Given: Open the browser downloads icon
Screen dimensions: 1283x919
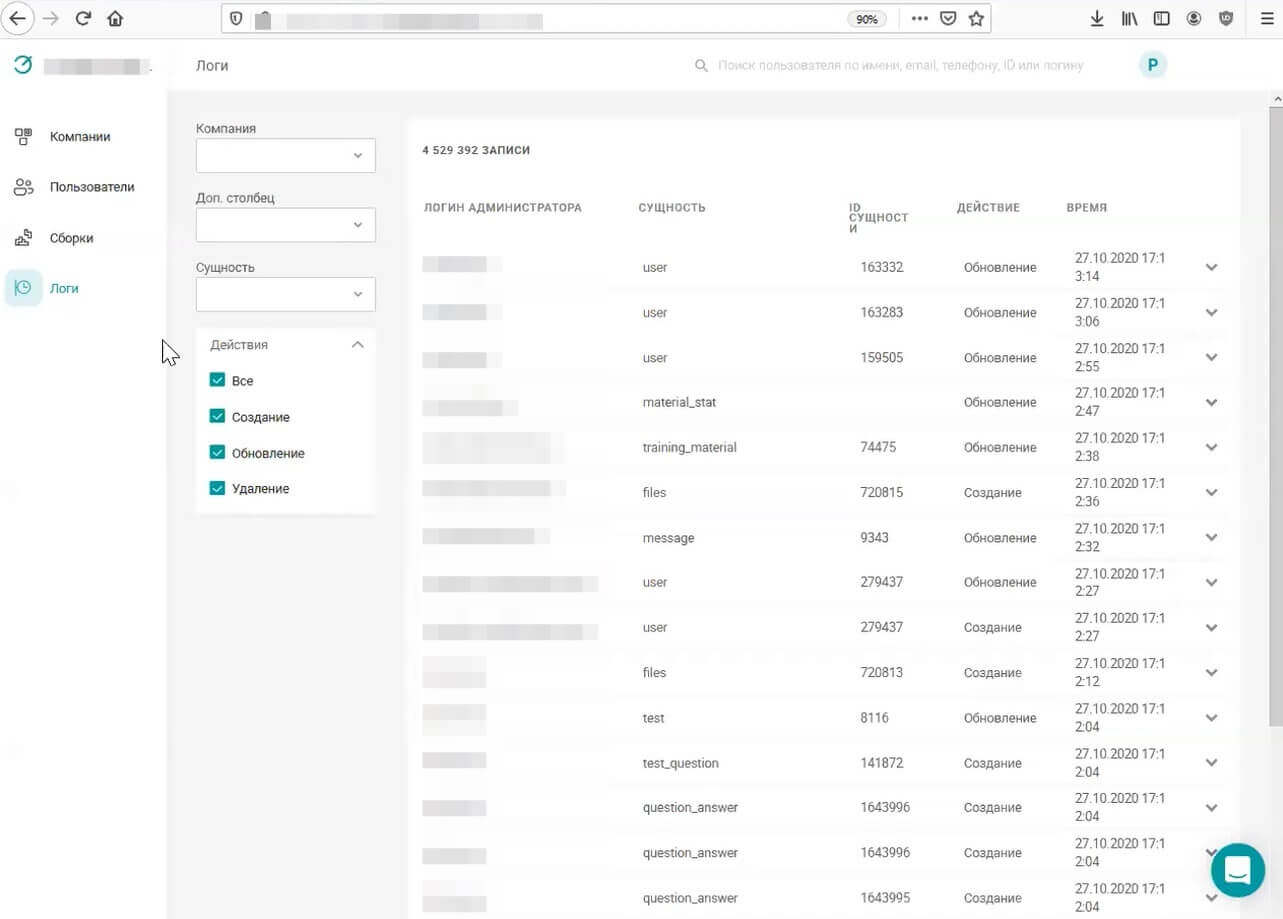Looking at the screenshot, I should point(1096,18).
